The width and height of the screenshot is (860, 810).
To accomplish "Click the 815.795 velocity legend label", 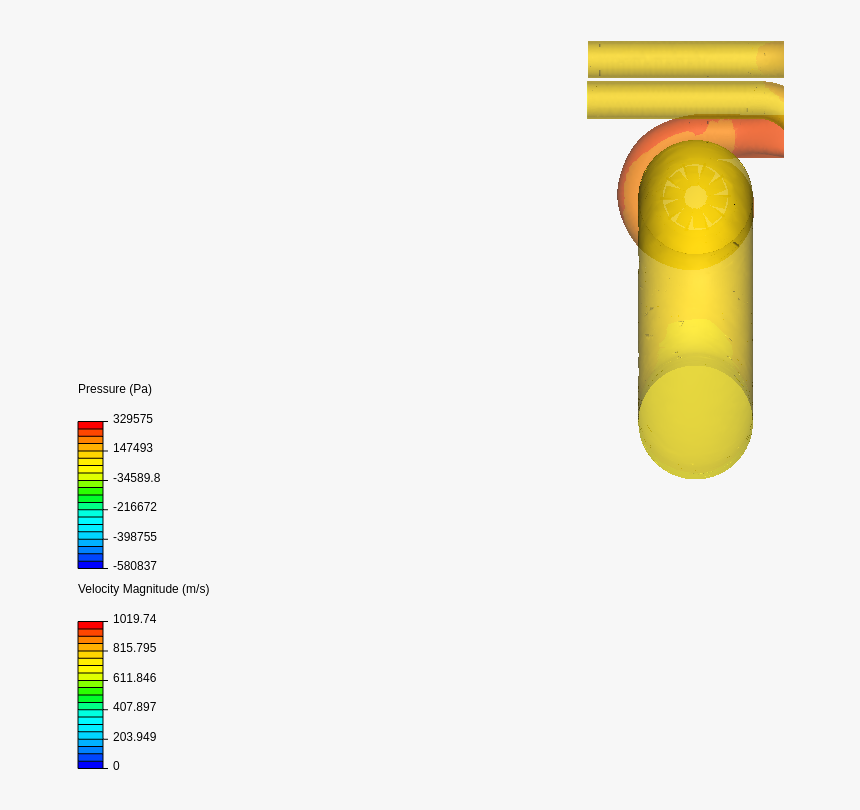I will 134,648.
